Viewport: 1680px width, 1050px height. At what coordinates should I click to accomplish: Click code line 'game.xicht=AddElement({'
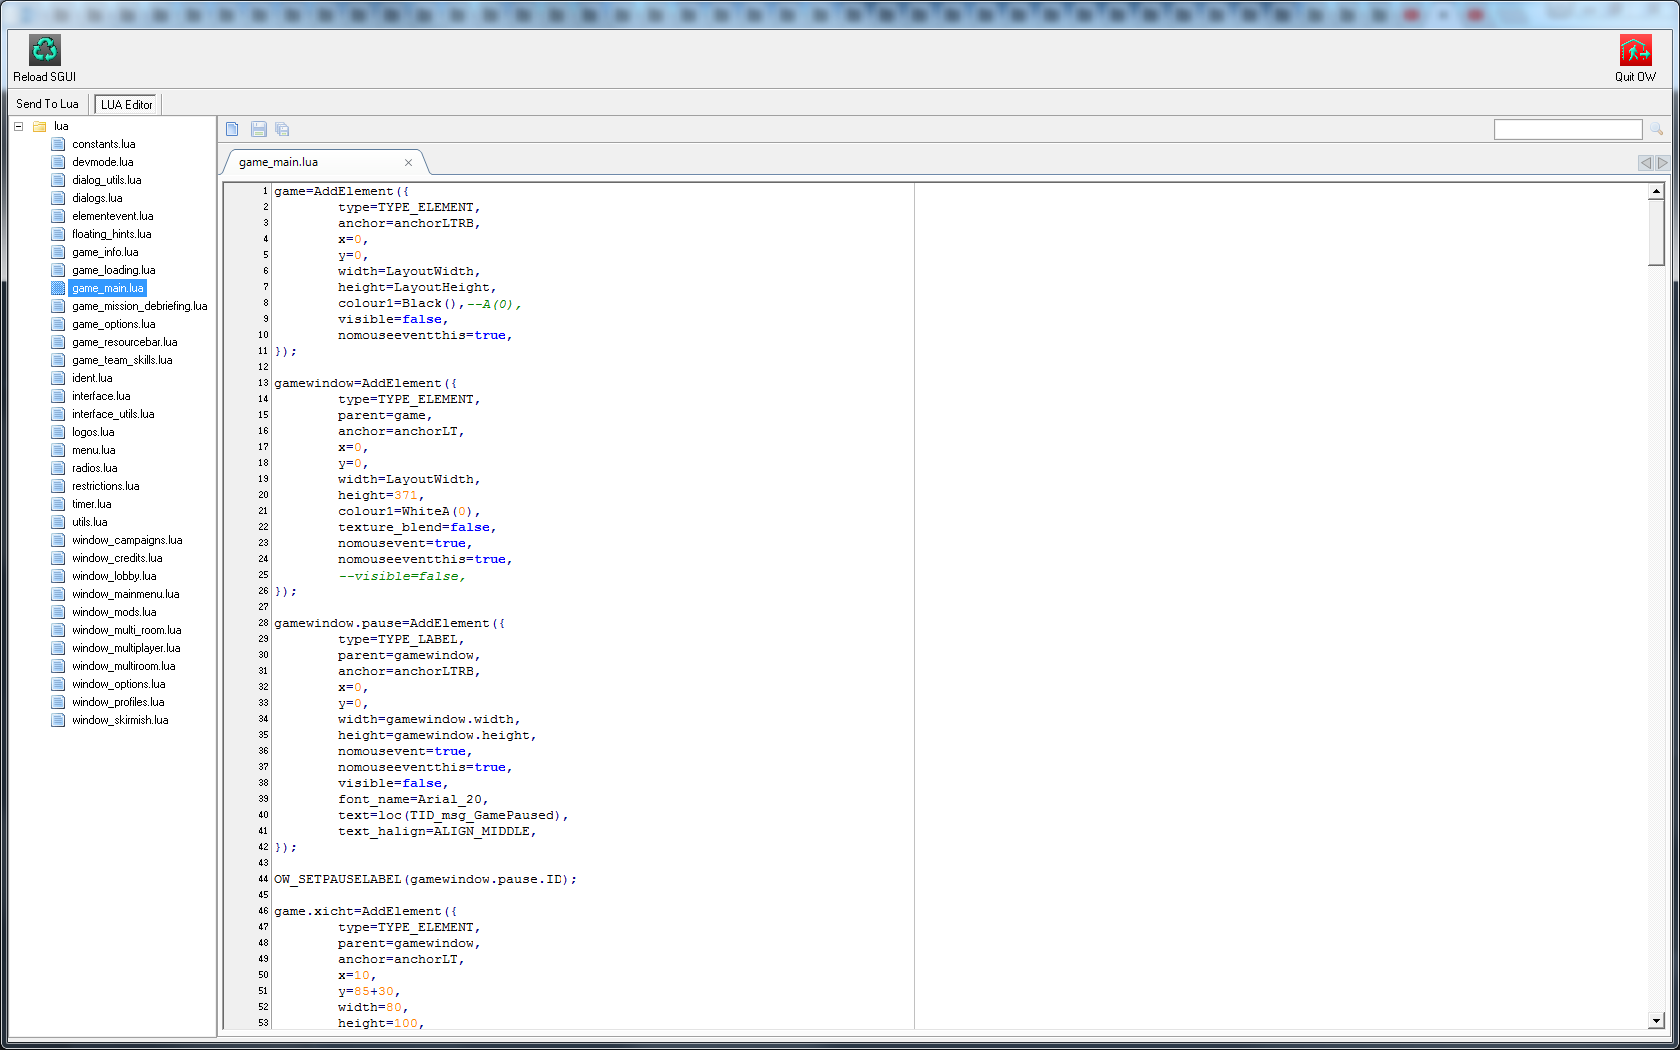pos(365,911)
